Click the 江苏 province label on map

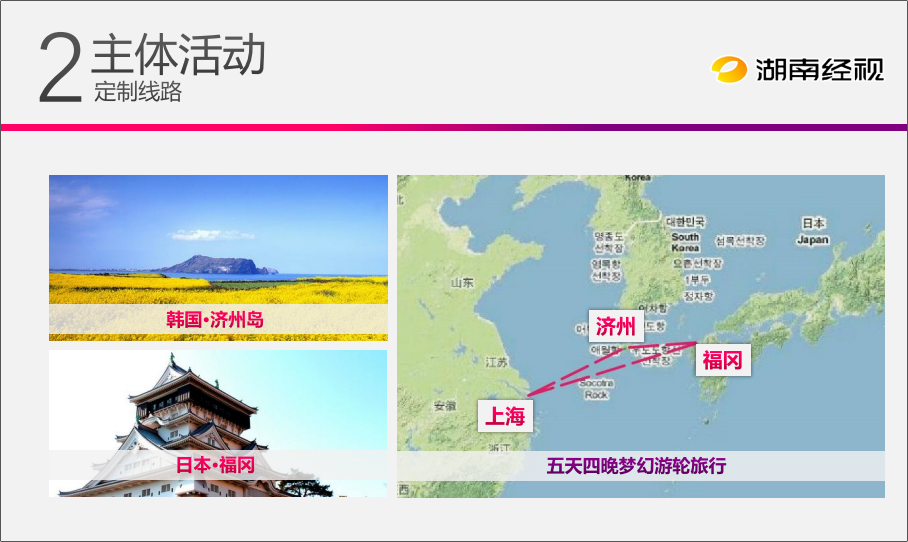click(x=496, y=361)
